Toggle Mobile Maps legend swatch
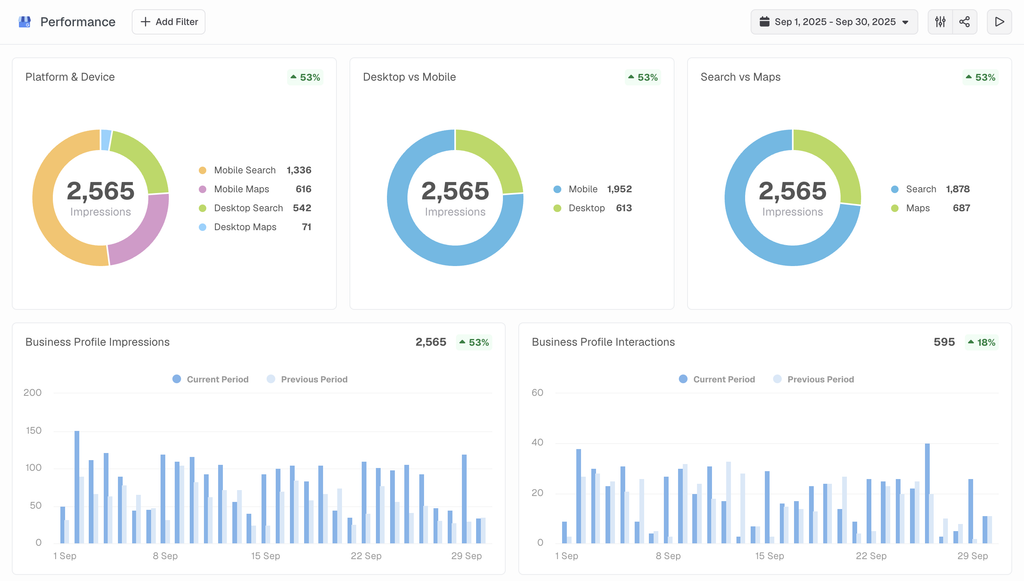1024x581 pixels. click(202, 189)
